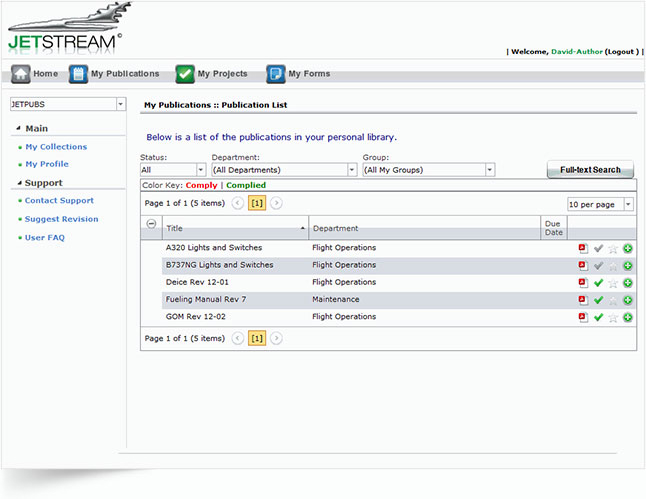Image resolution: width=646 pixels, height=499 pixels.
Task: Open Suggest Revision link
Action: [x=61, y=219]
